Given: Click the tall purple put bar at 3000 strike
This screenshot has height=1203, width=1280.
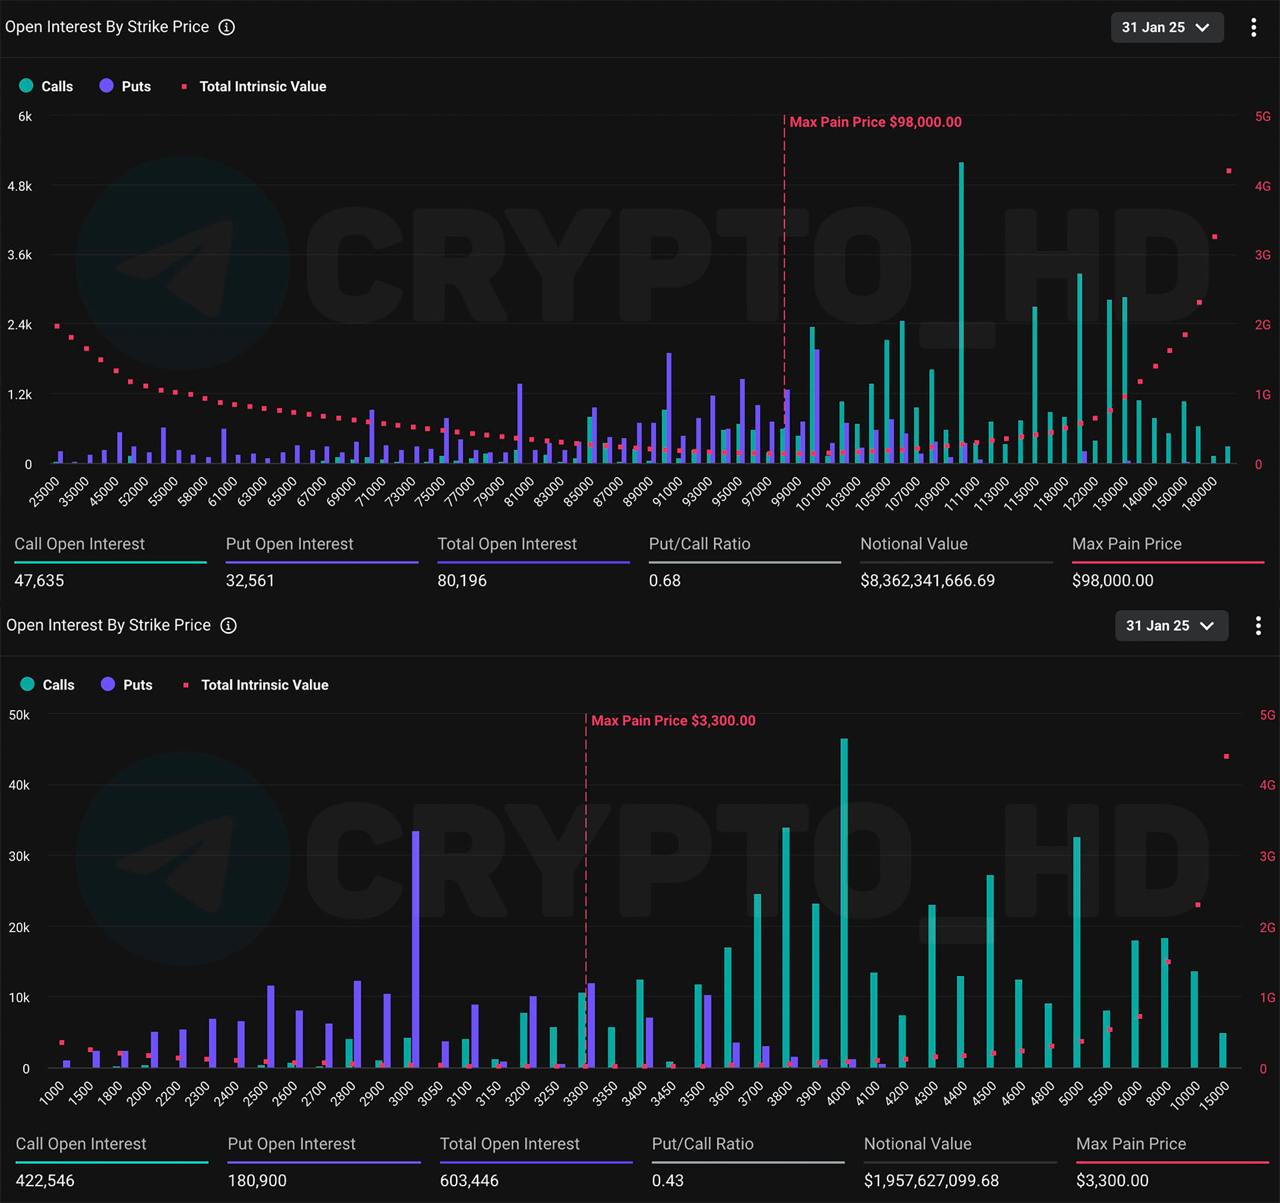Looking at the screenshot, I should coord(416,949).
